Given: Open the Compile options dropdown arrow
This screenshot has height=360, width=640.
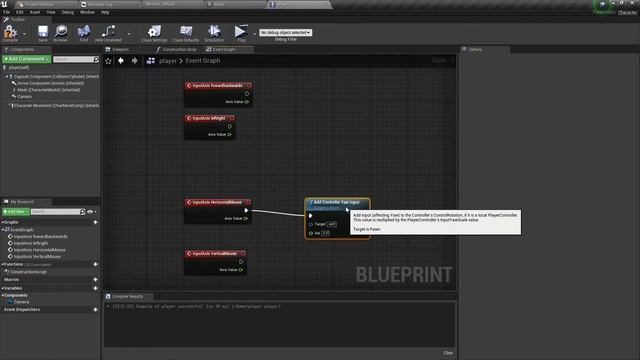Looking at the screenshot, I should coord(24,33).
